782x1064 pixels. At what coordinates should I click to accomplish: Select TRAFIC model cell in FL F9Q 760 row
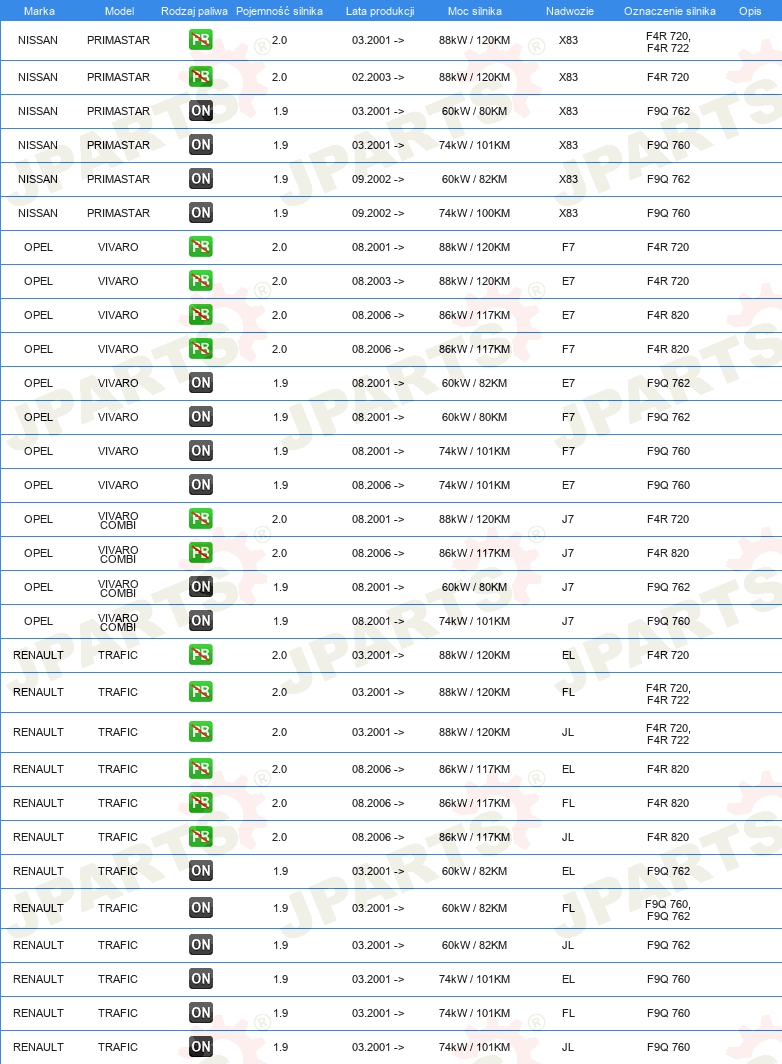(x=117, y=1012)
